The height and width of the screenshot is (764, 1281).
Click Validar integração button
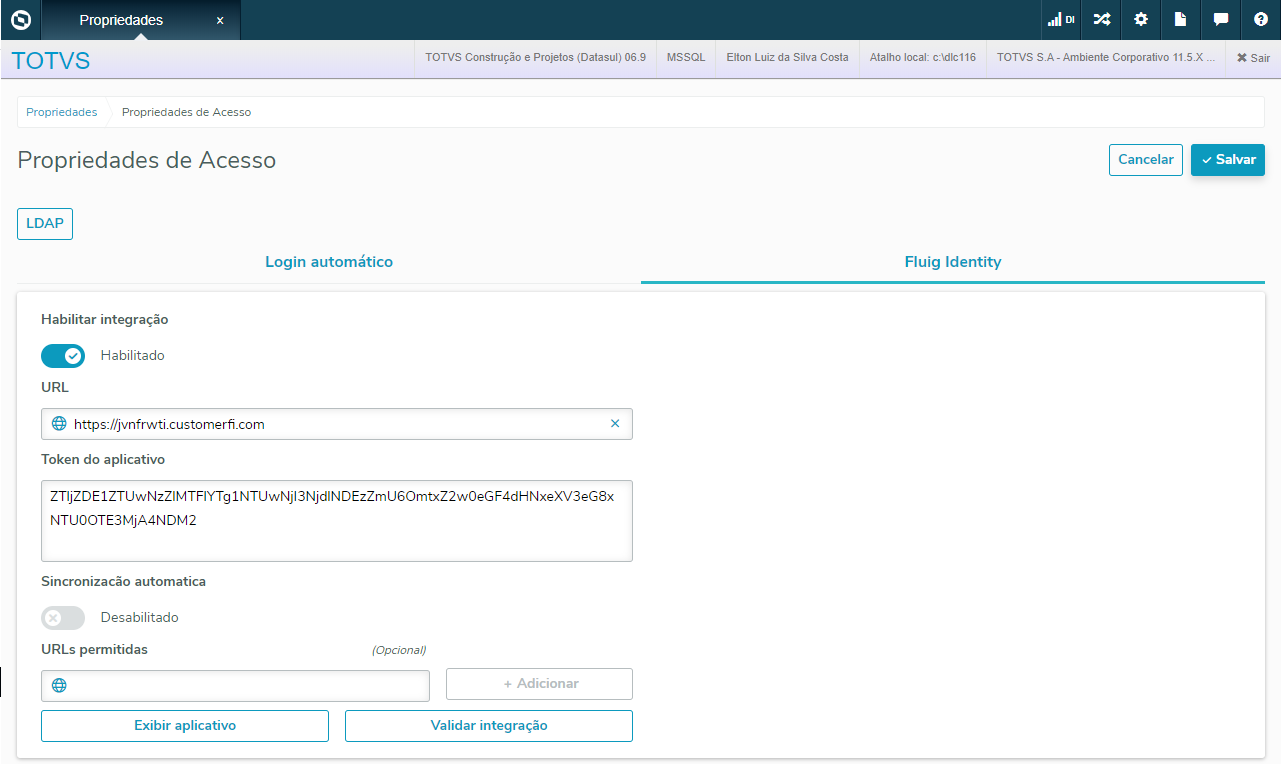[x=489, y=726]
